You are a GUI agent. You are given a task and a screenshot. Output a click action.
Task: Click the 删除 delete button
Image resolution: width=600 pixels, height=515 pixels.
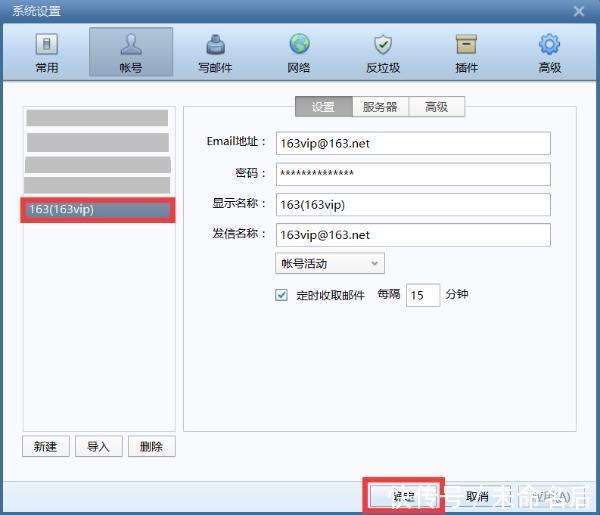coord(152,446)
